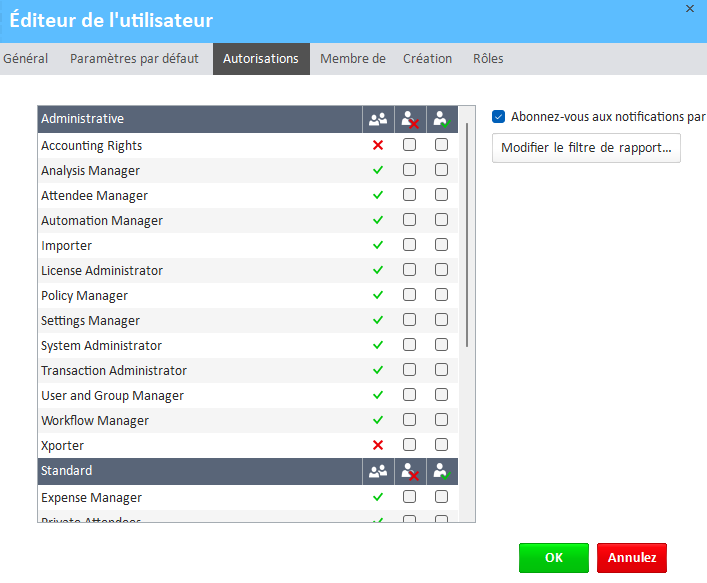Click the deny-user icon in the Standard header
Screen dimensions: 707x583
pyautogui.click(x=409, y=471)
